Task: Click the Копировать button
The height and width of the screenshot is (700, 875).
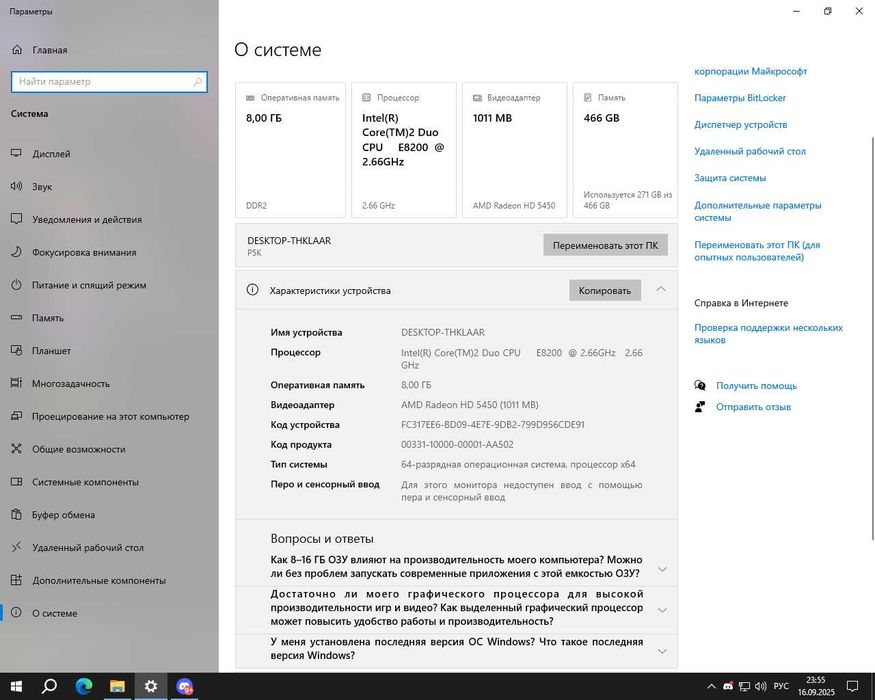Action: tap(605, 290)
